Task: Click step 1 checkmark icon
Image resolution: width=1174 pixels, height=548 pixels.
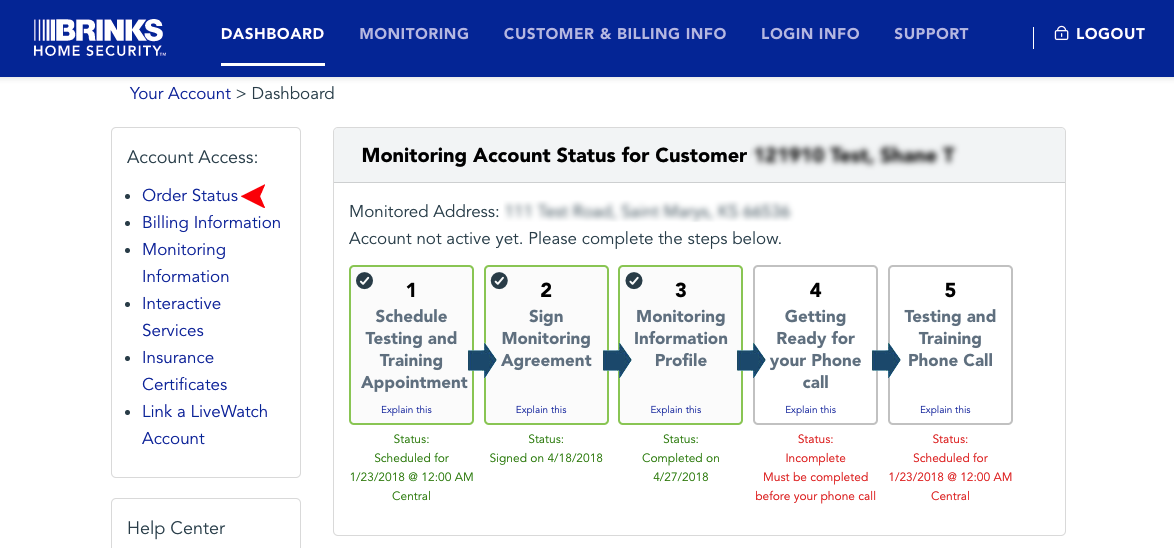Action: (364, 281)
